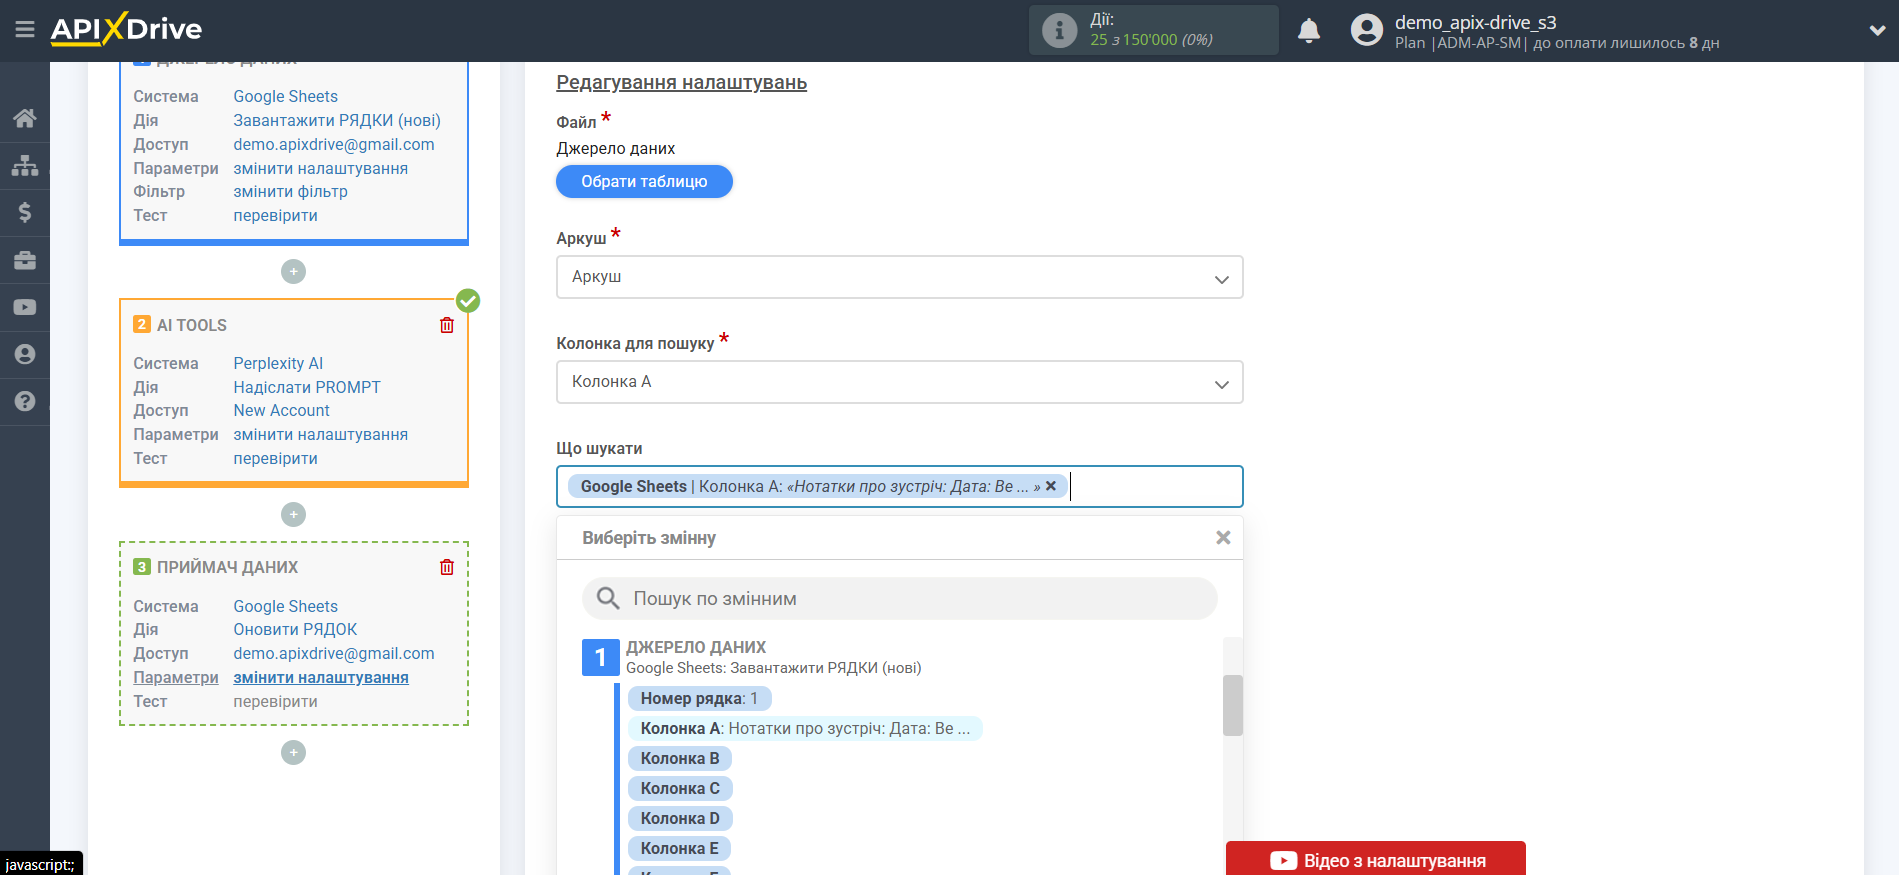Delete the ПРИЙМАЧ ДАНИХ block
The image size is (1899, 875).
click(447, 567)
